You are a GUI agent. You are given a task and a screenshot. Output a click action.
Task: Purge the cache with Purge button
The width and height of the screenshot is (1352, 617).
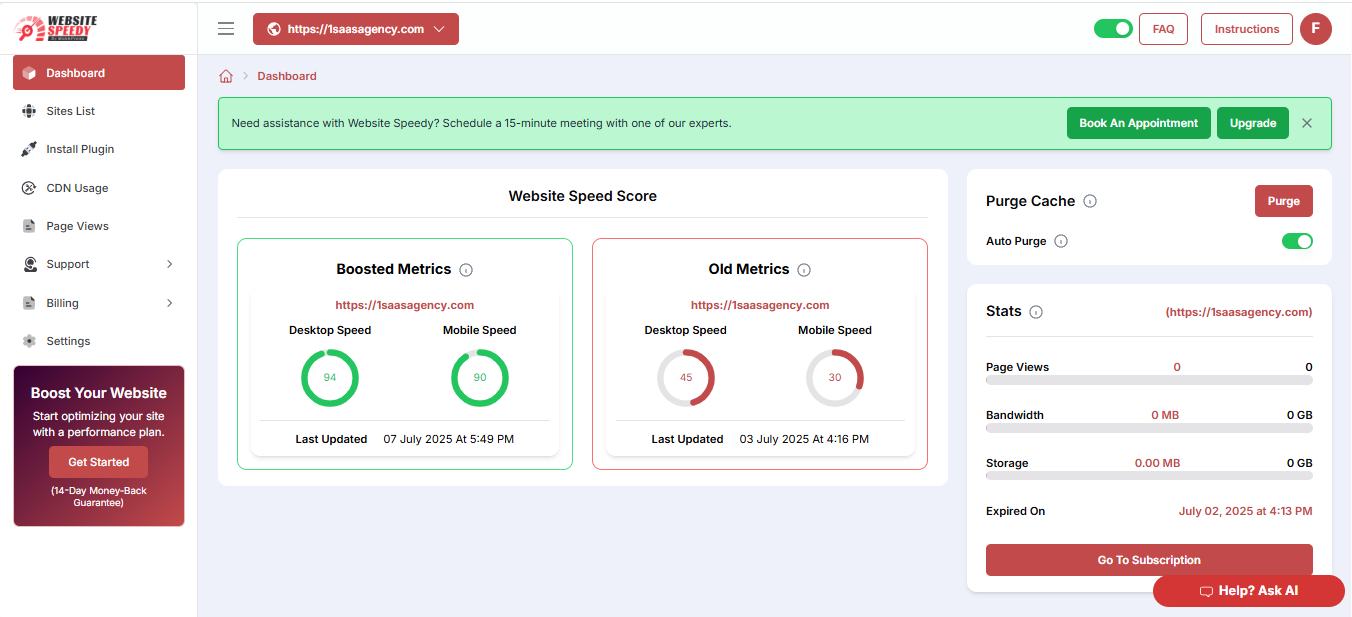coord(1284,201)
